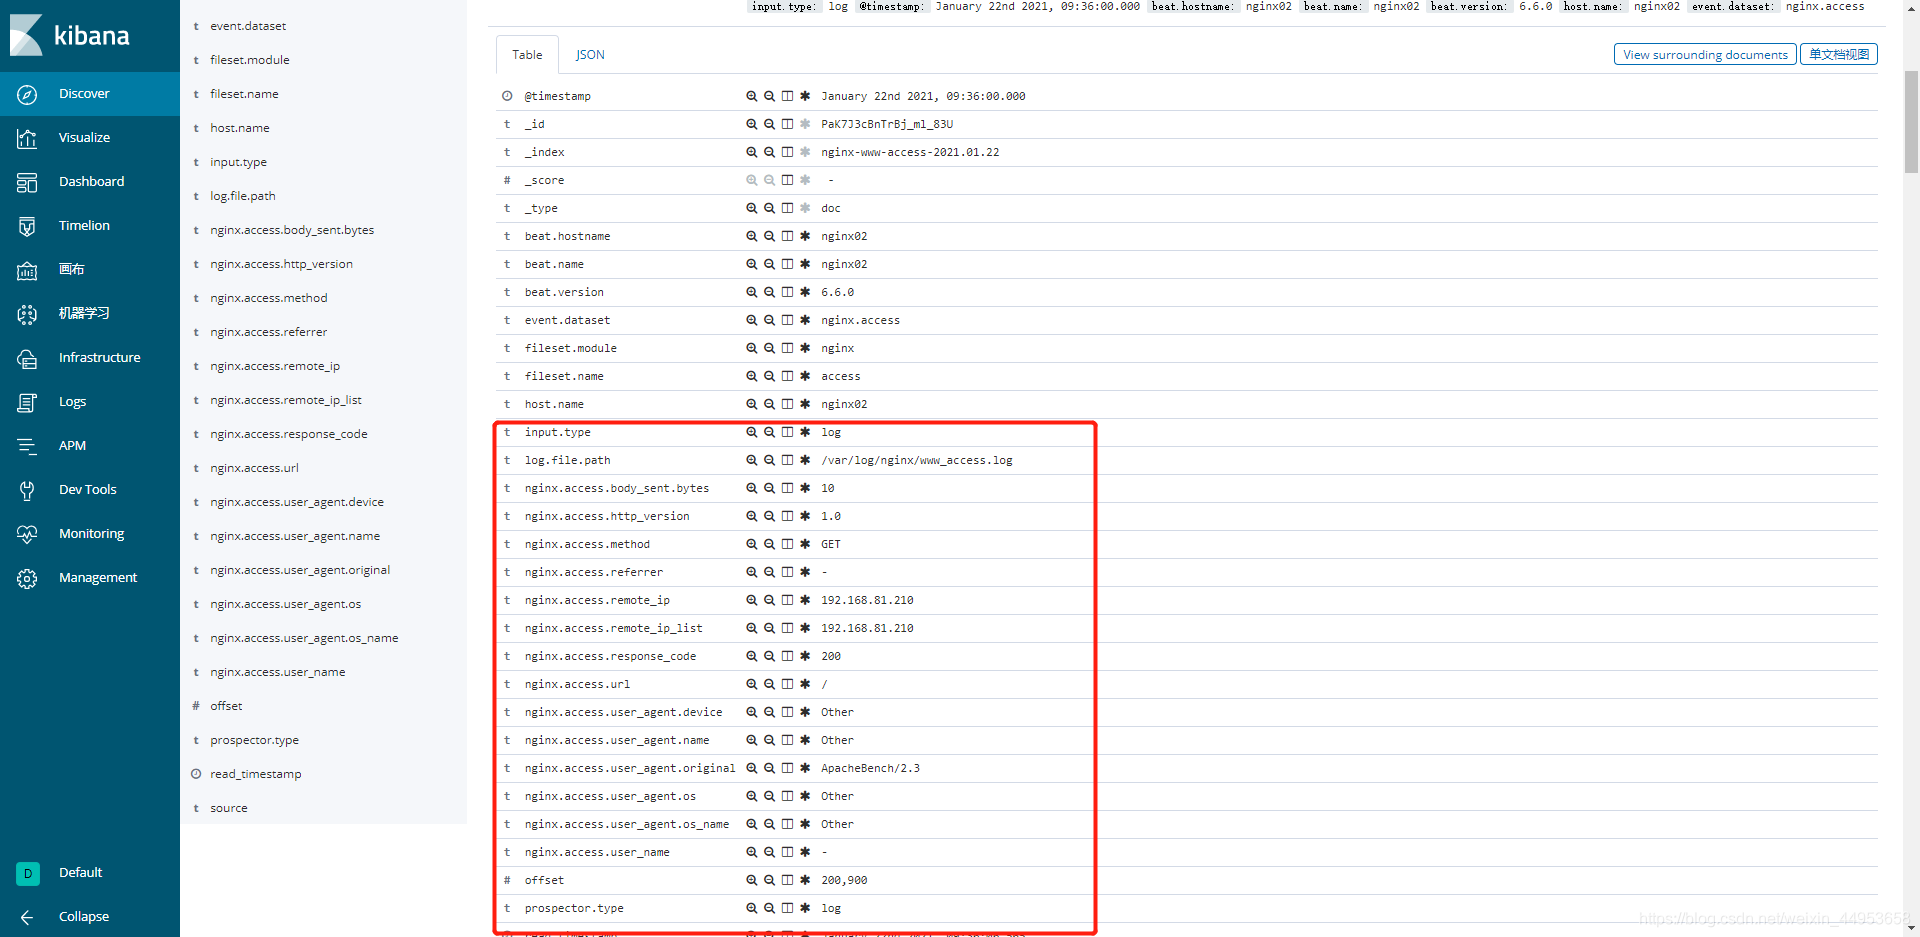
Task: Open the 机器学习 machine learning icon
Action: 27,314
